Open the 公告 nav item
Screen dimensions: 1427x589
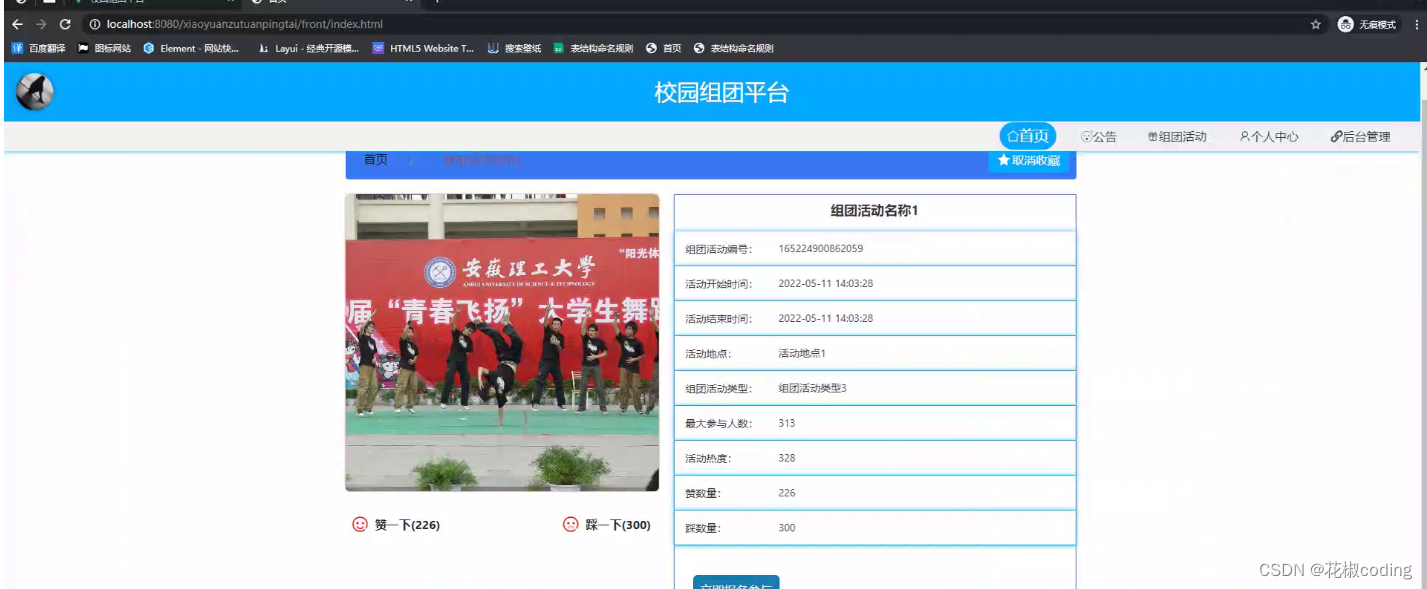(x=1099, y=137)
